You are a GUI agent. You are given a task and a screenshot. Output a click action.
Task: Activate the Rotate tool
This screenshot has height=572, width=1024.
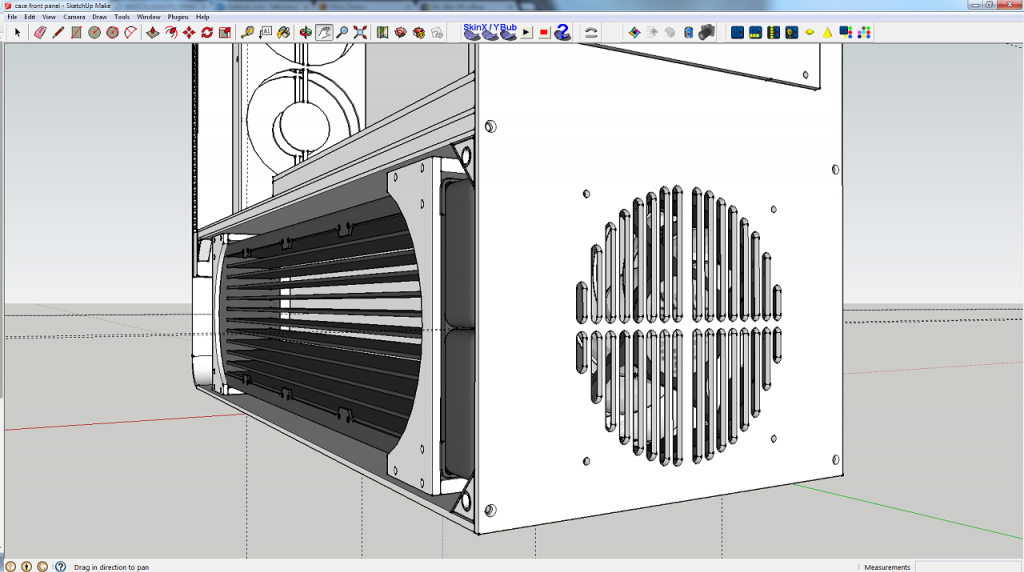[x=207, y=32]
